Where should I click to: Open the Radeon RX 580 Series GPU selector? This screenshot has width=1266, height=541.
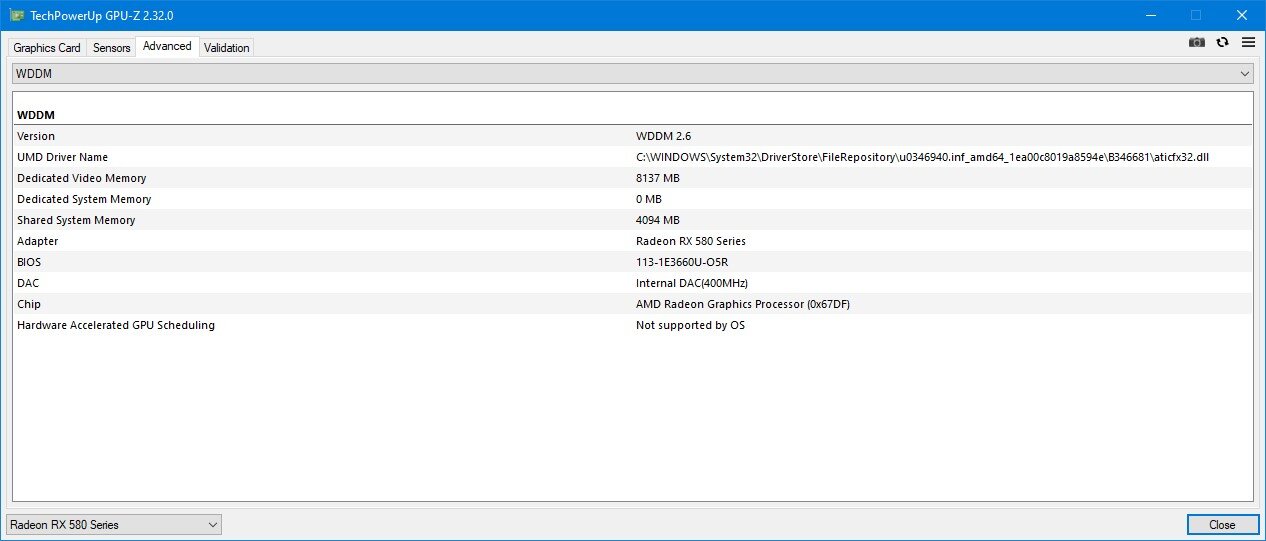tap(114, 524)
